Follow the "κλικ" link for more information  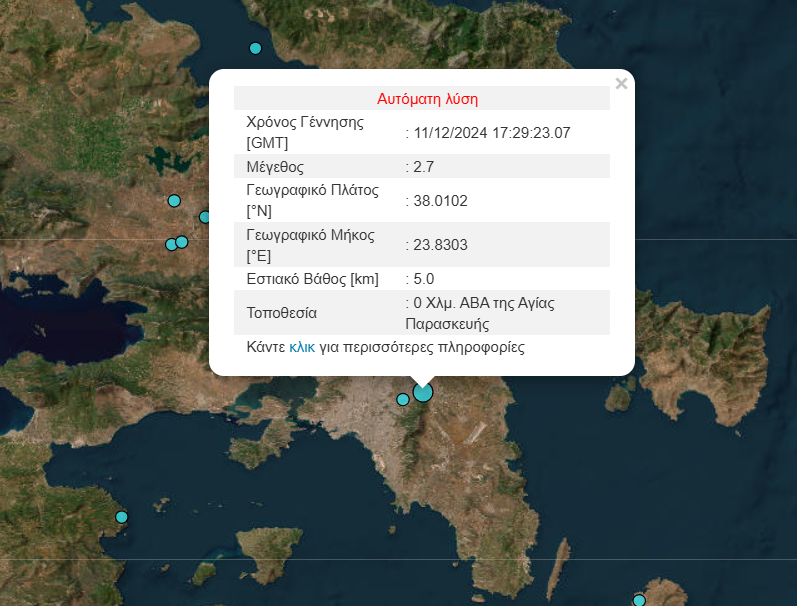point(302,348)
